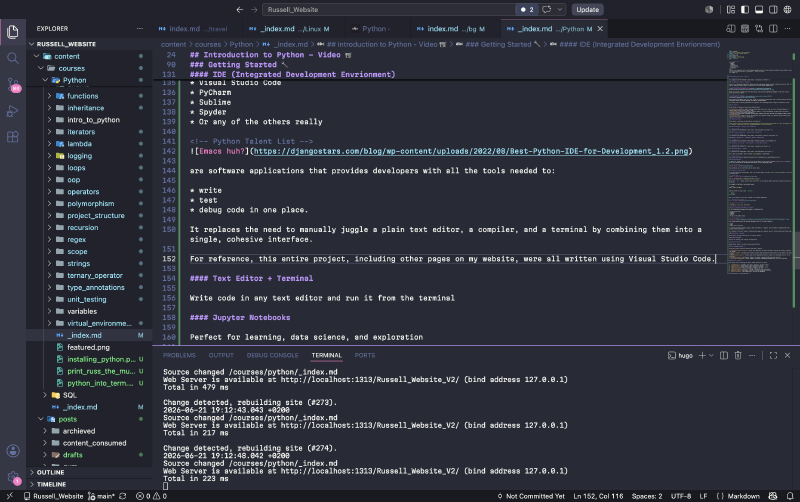This screenshot has height=502, width=800.
Task: Click the hugo terminal label
Action: (680, 356)
